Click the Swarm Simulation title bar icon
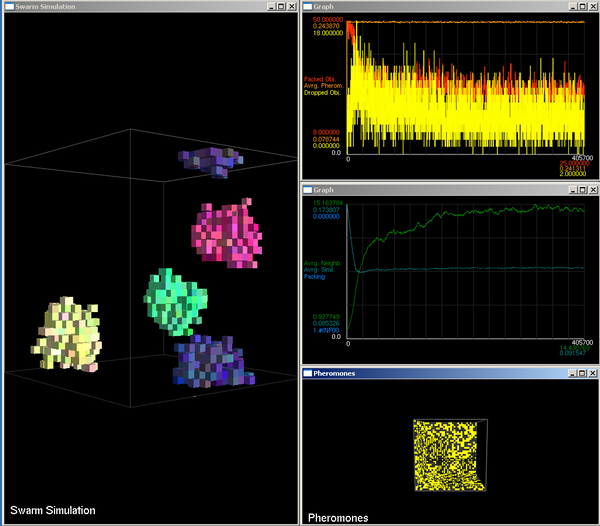The image size is (600, 526). [x=9, y=6]
